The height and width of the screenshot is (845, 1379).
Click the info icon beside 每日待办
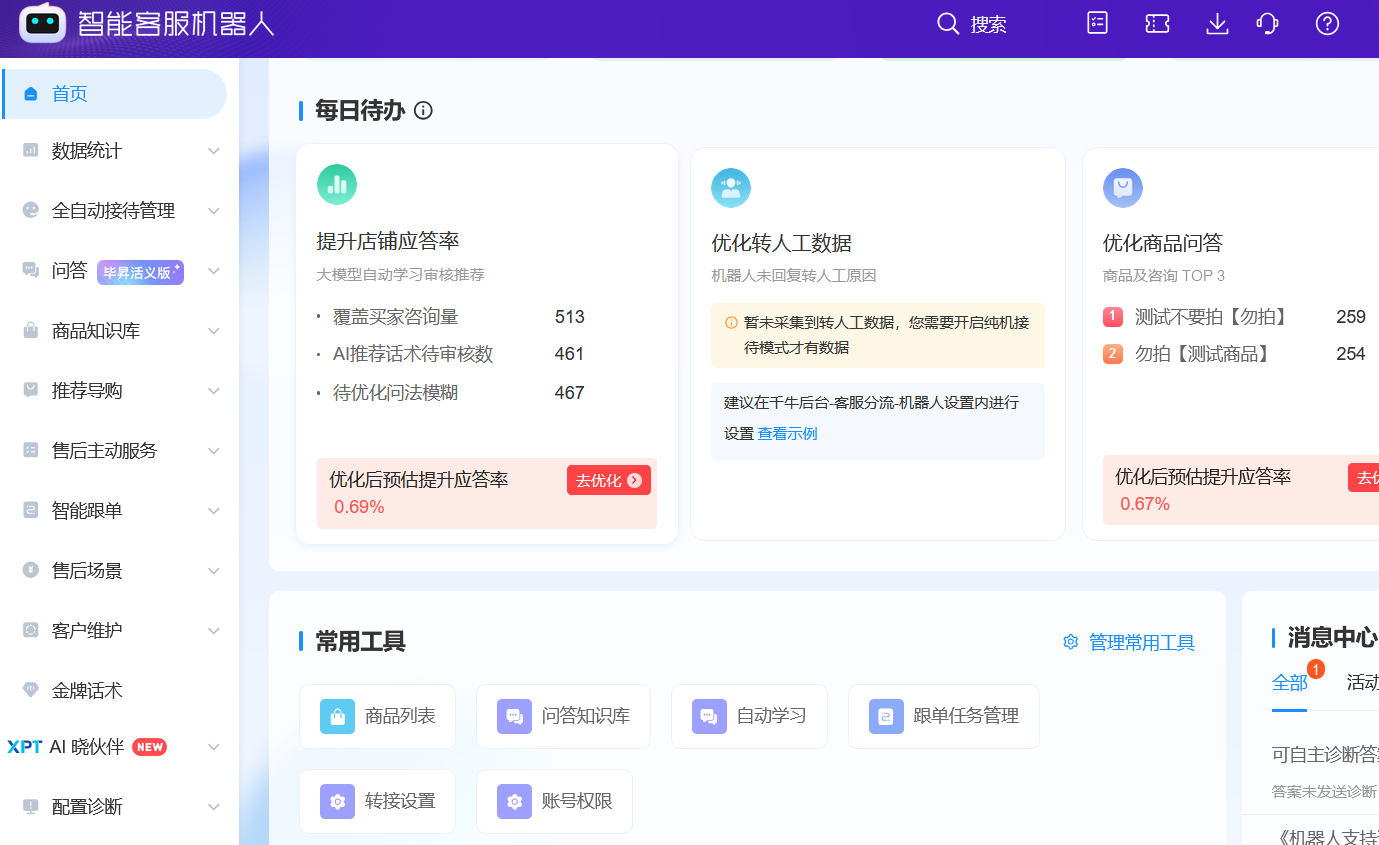[423, 110]
